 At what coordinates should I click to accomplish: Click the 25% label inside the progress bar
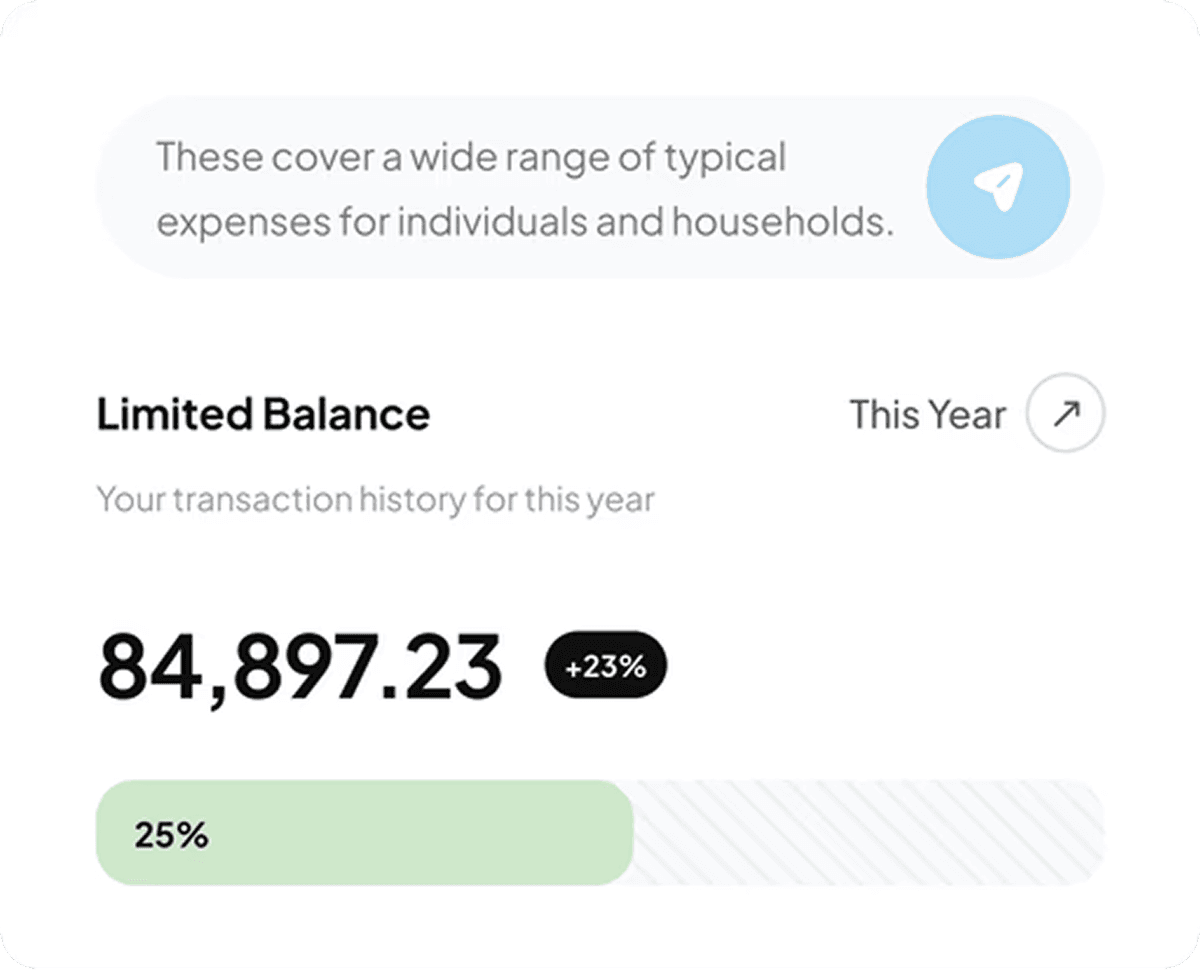click(x=171, y=835)
